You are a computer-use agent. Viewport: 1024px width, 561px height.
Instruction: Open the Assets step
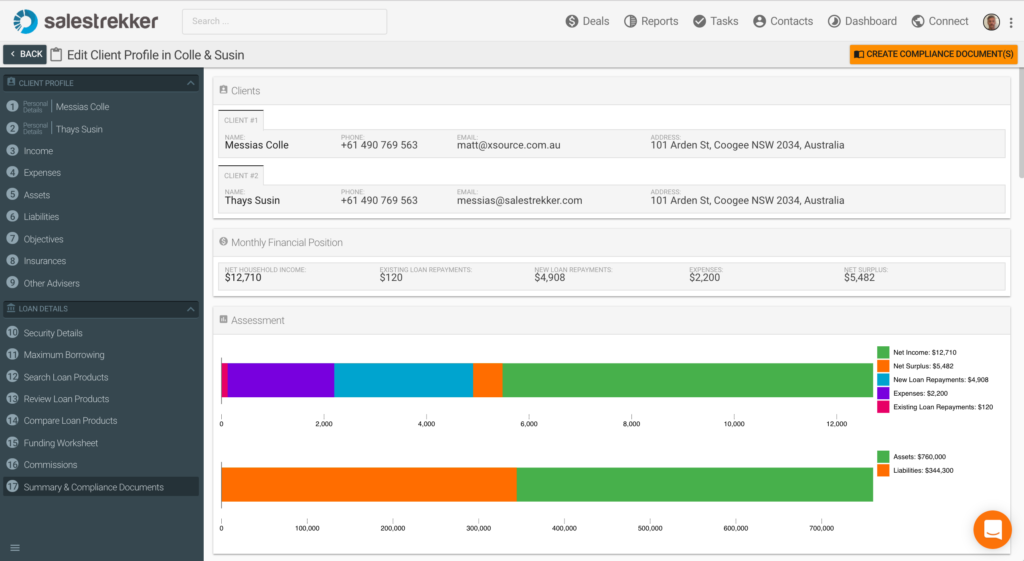pyautogui.click(x=101, y=195)
